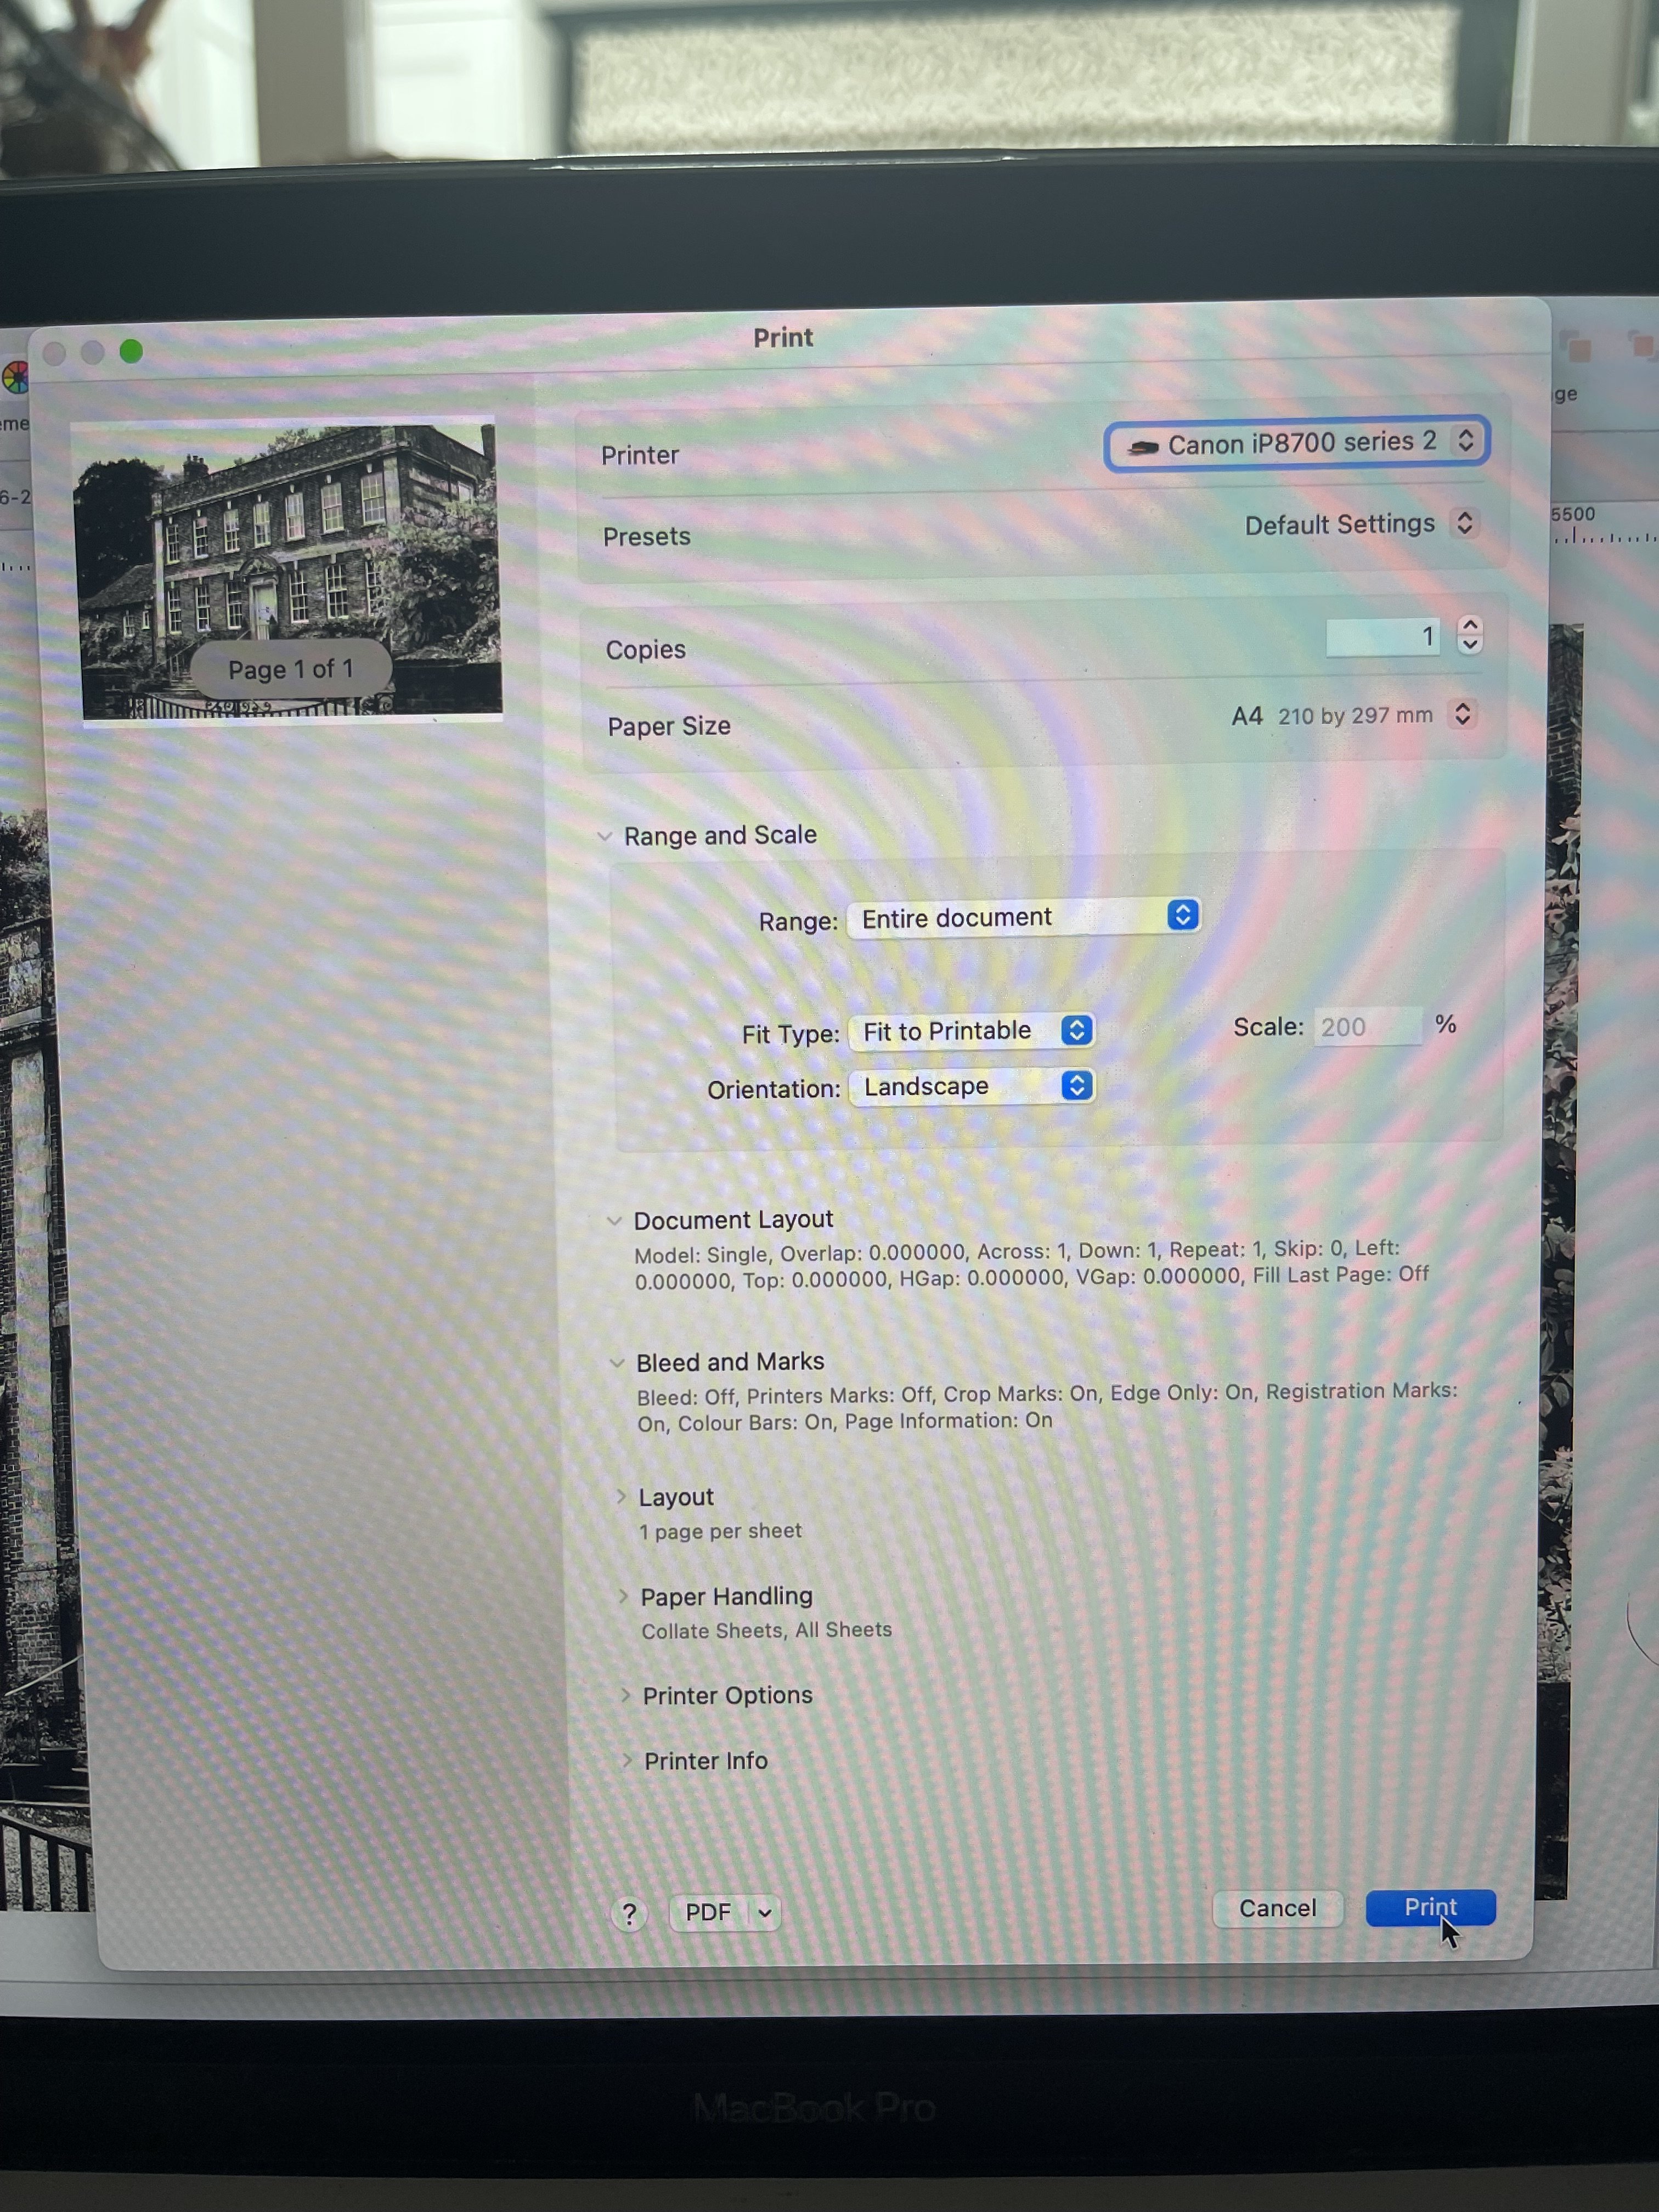Increase copies with stepper up arrow

[1469, 624]
